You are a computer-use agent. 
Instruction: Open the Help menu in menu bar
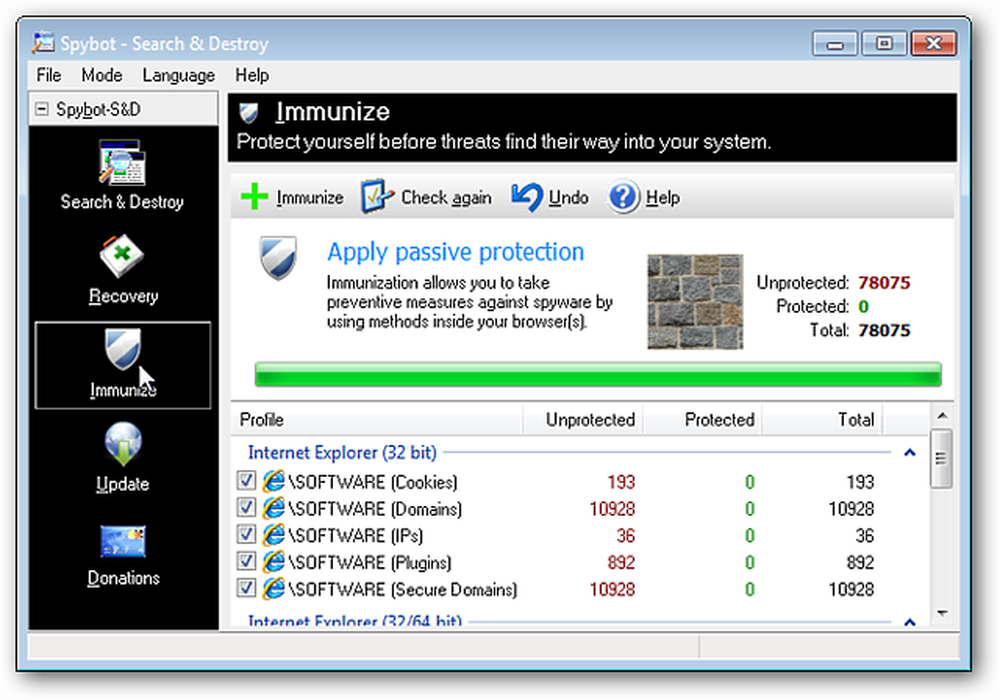(252, 75)
